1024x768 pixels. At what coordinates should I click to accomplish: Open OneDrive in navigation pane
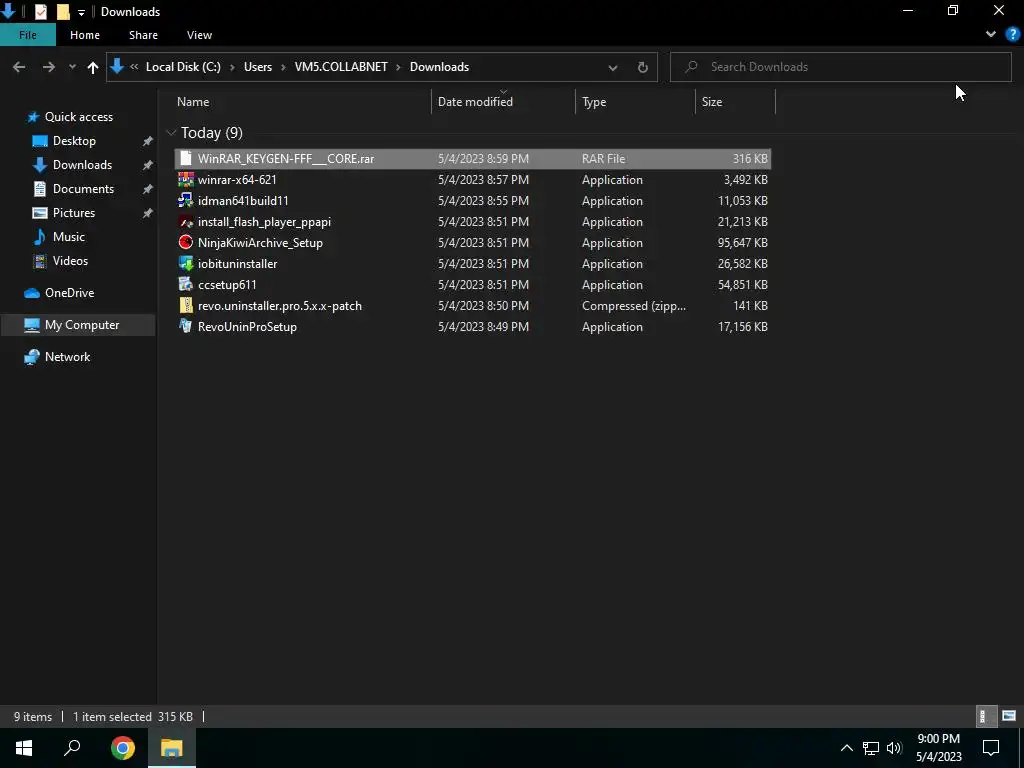(x=69, y=293)
